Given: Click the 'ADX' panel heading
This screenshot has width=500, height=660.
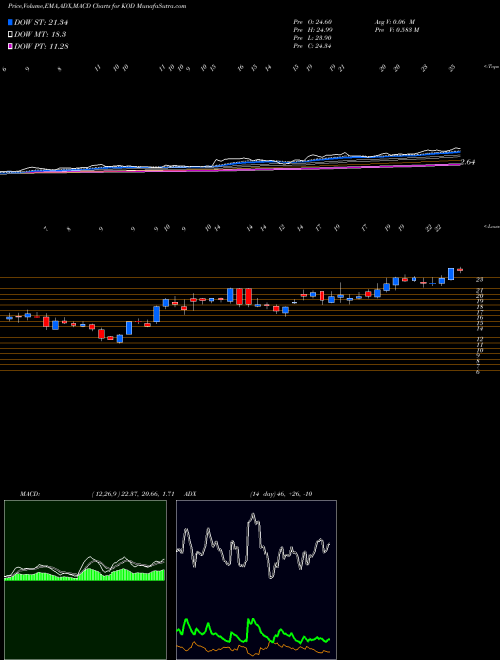Looking at the screenshot, I should 190,494.
